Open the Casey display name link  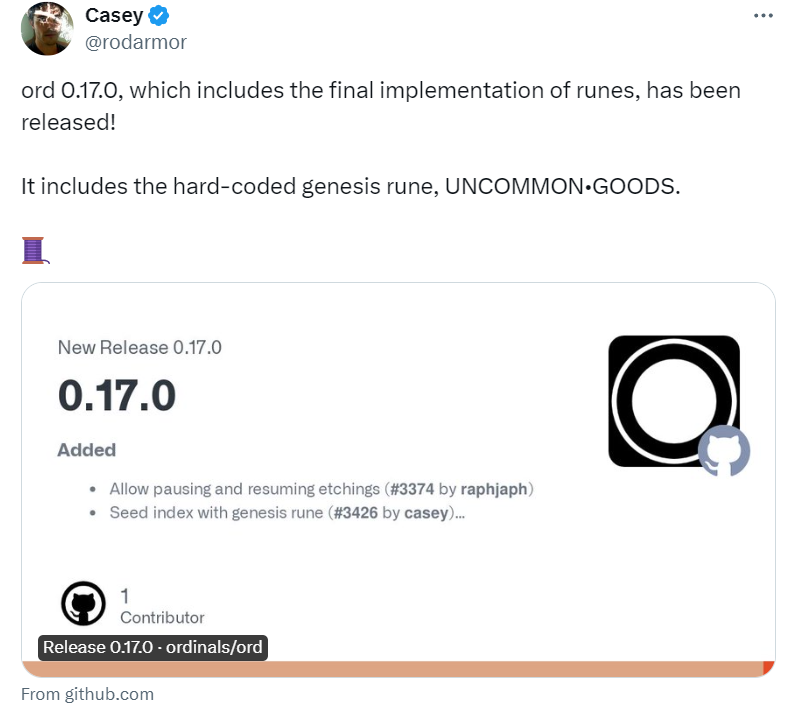pyautogui.click(x=113, y=16)
